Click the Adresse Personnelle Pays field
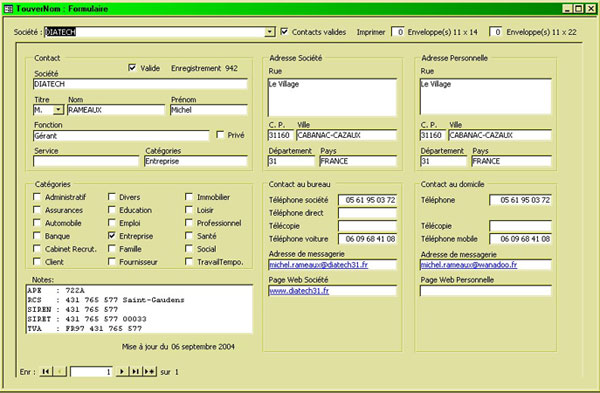600x393 pixels. pyautogui.click(x=512, y=161)
